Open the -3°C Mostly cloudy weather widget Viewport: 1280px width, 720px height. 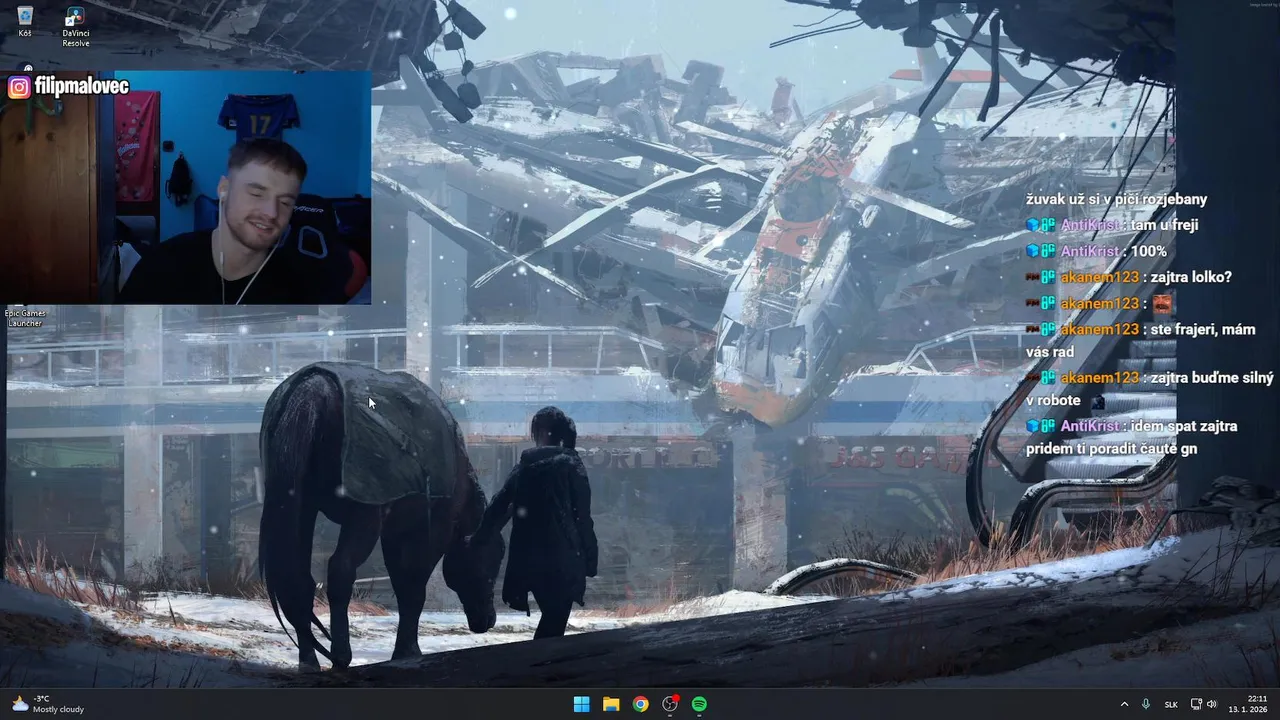click(x=47, y=704)
